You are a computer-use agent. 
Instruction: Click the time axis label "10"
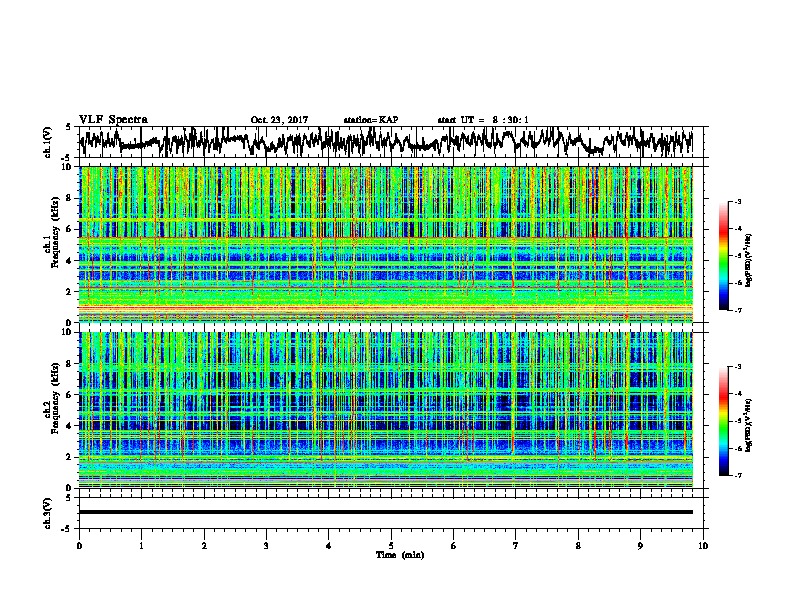click(x=703, y=546)
